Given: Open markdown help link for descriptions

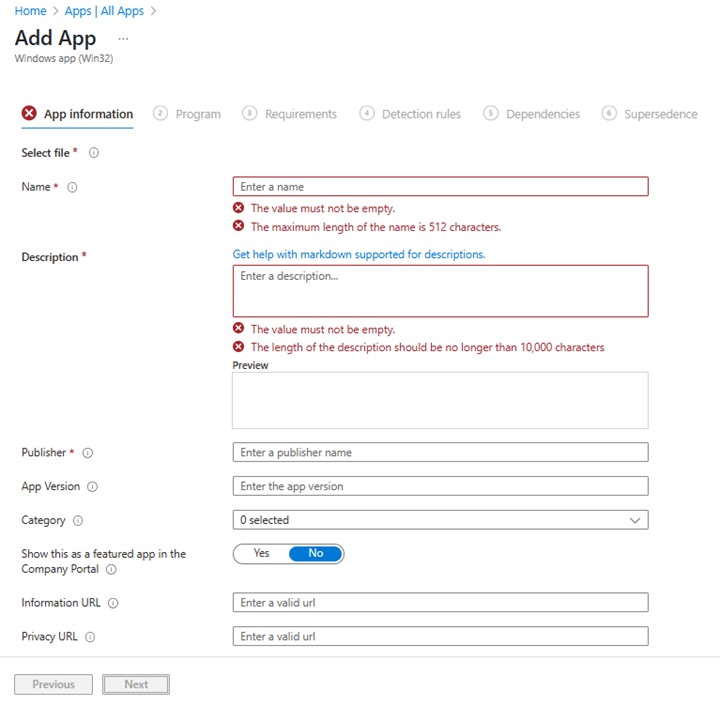Looking at the screenshot, I should click(x=359, y=254).
